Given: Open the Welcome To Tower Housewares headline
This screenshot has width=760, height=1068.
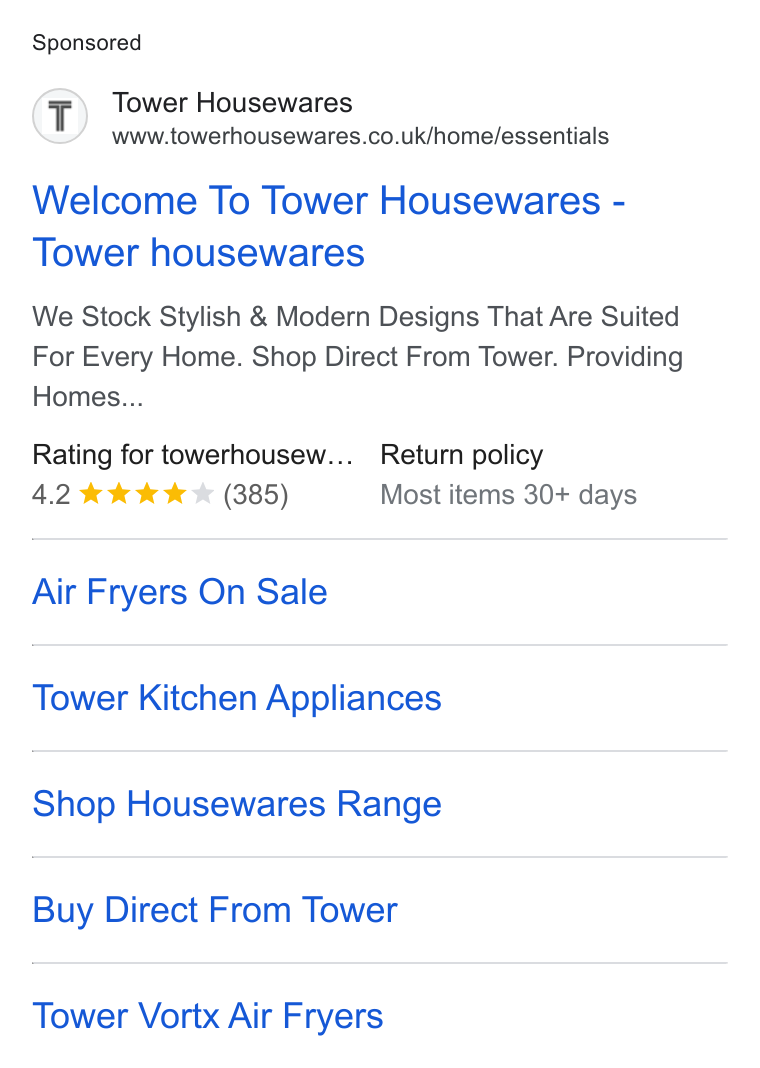Looking at the screenshot, I should click(x=329, y=226).
